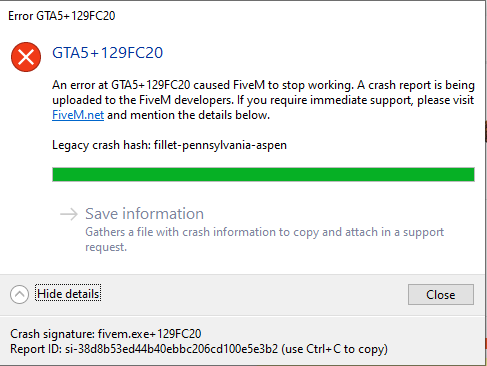Select the fillet-pennsylvania-aspen hash value
This screenshot has width=487, height=366.
point(220,145)
